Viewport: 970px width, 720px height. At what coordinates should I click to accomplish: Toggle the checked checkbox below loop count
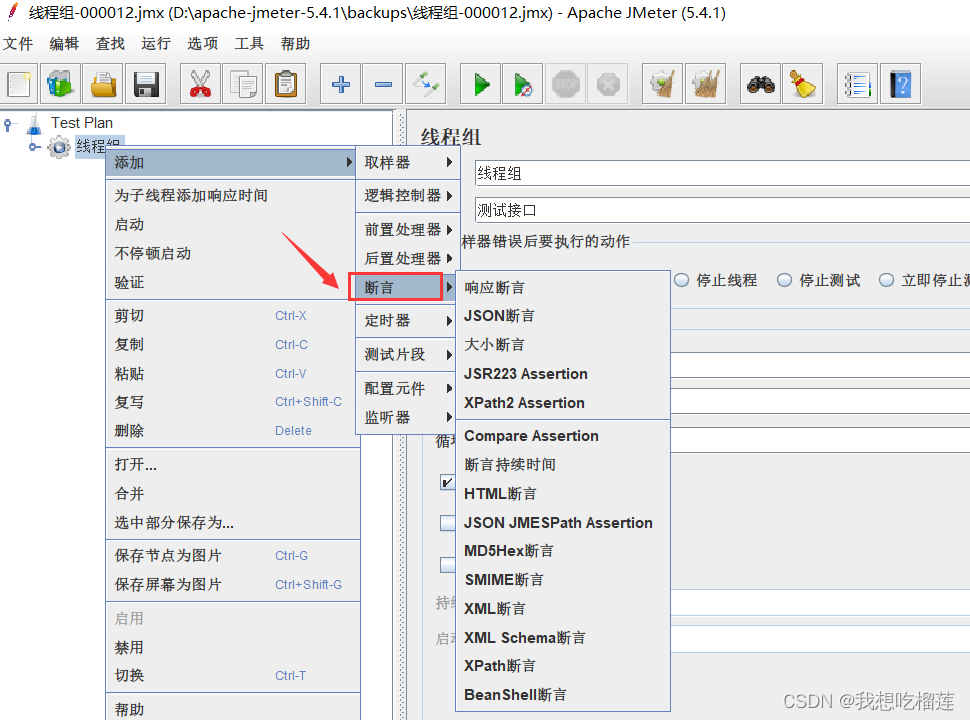click(447, 482)
